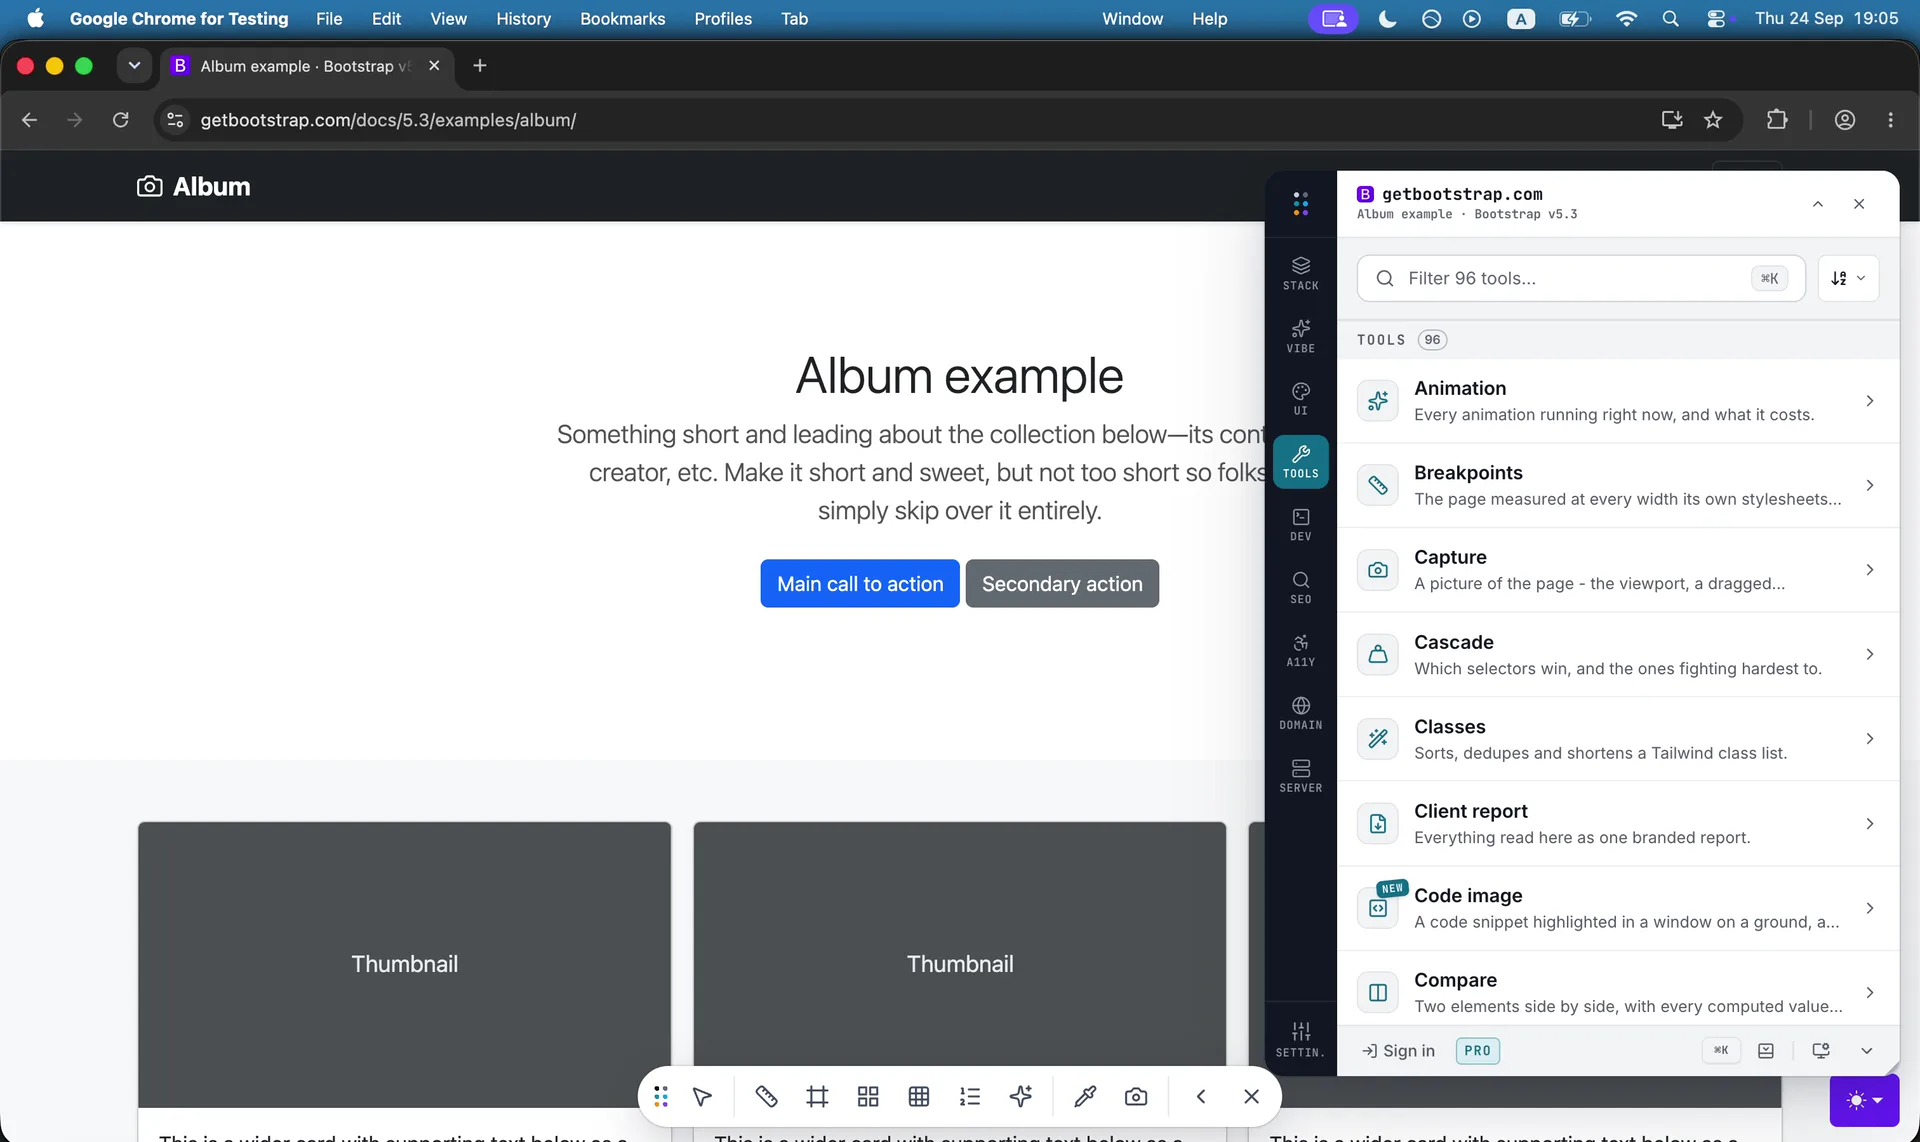Click the first Thumbnail card image
This screenshot has width=1920, height=1142.
[x=404, y=964]
